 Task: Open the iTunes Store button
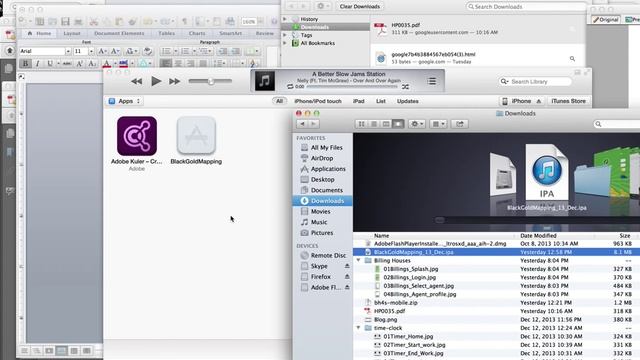tap(568, 101)
